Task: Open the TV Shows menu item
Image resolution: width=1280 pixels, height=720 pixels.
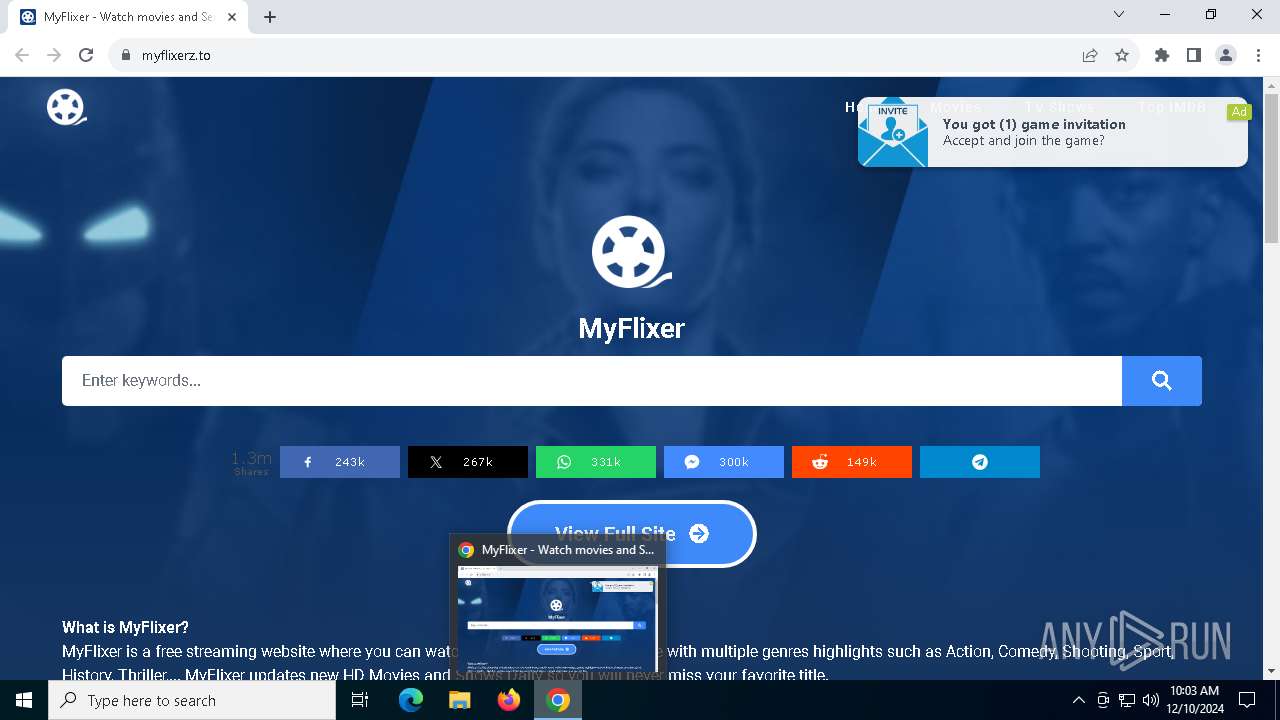Action: coord(1059,107)
